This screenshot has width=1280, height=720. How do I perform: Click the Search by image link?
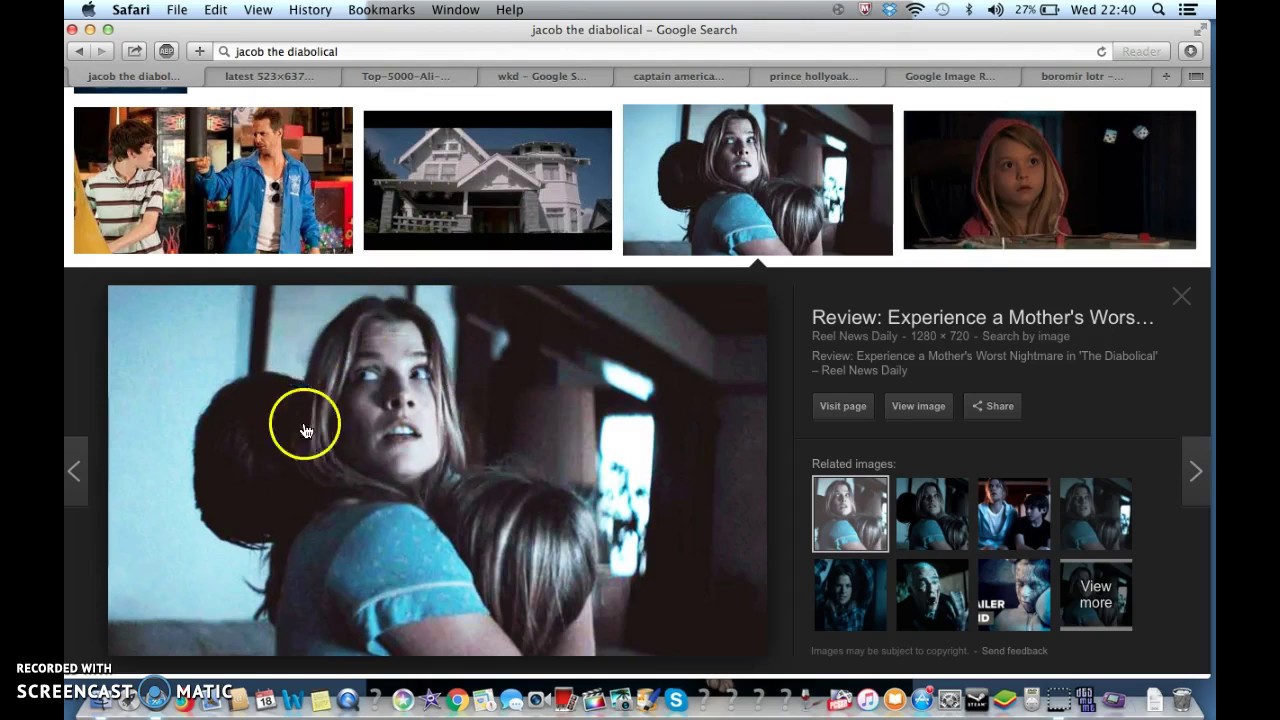pyautogui.click(x=1026, y=336)
